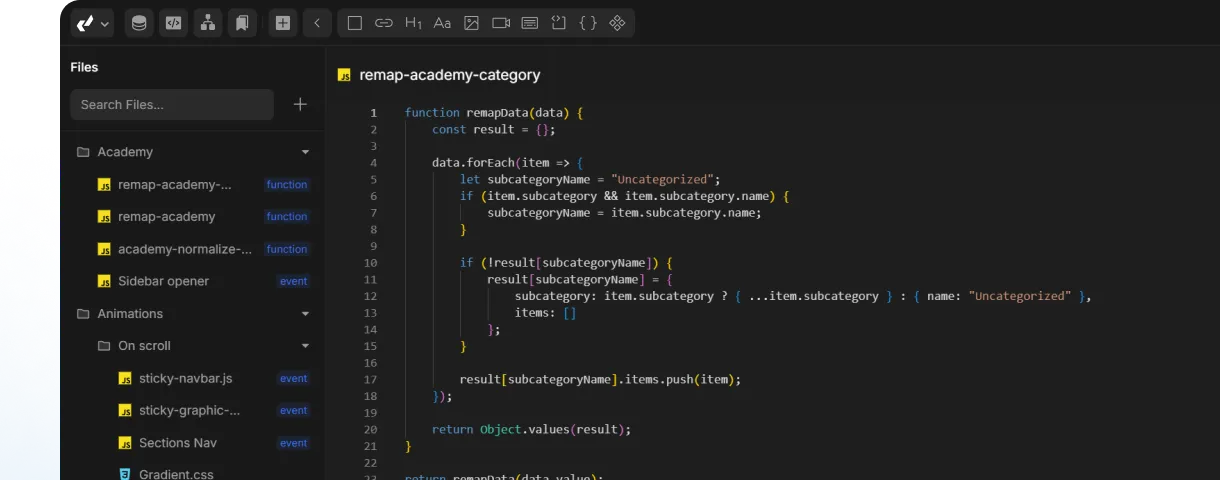Open the components diamond icon
The height and width of the screenshot is (480, 1220).
[617, 23]
